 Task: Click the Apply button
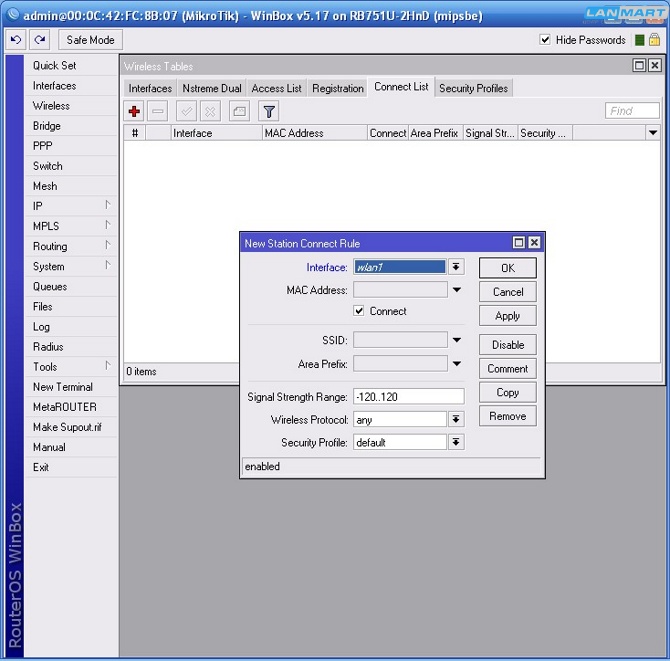[507, 316]
